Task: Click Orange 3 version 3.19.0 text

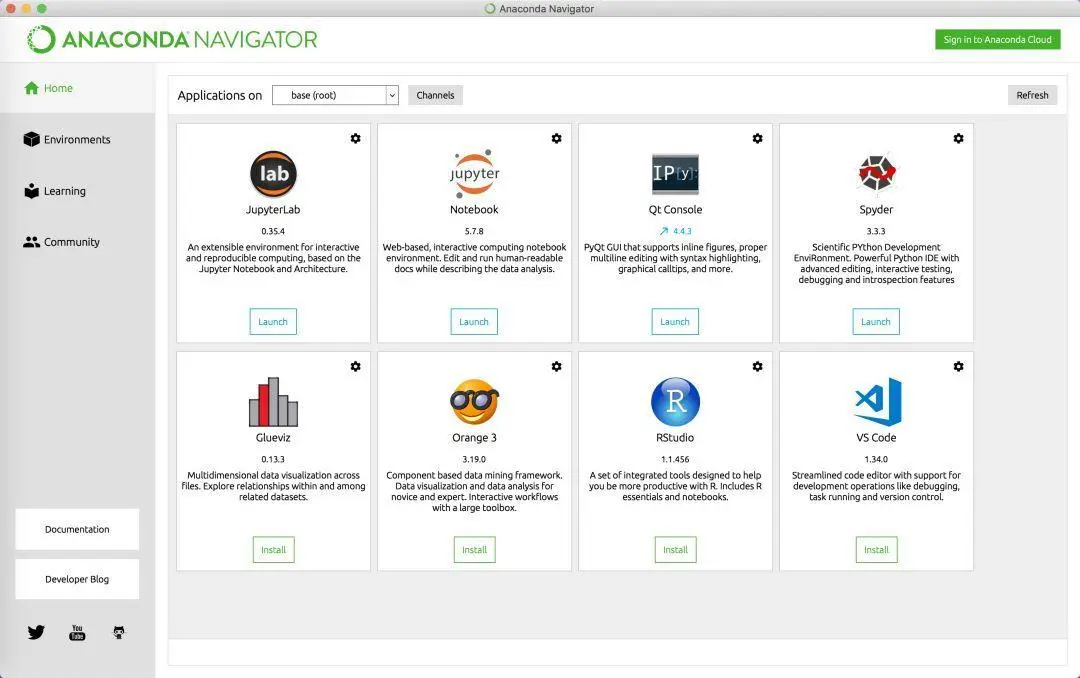Action: click(474, 459)
